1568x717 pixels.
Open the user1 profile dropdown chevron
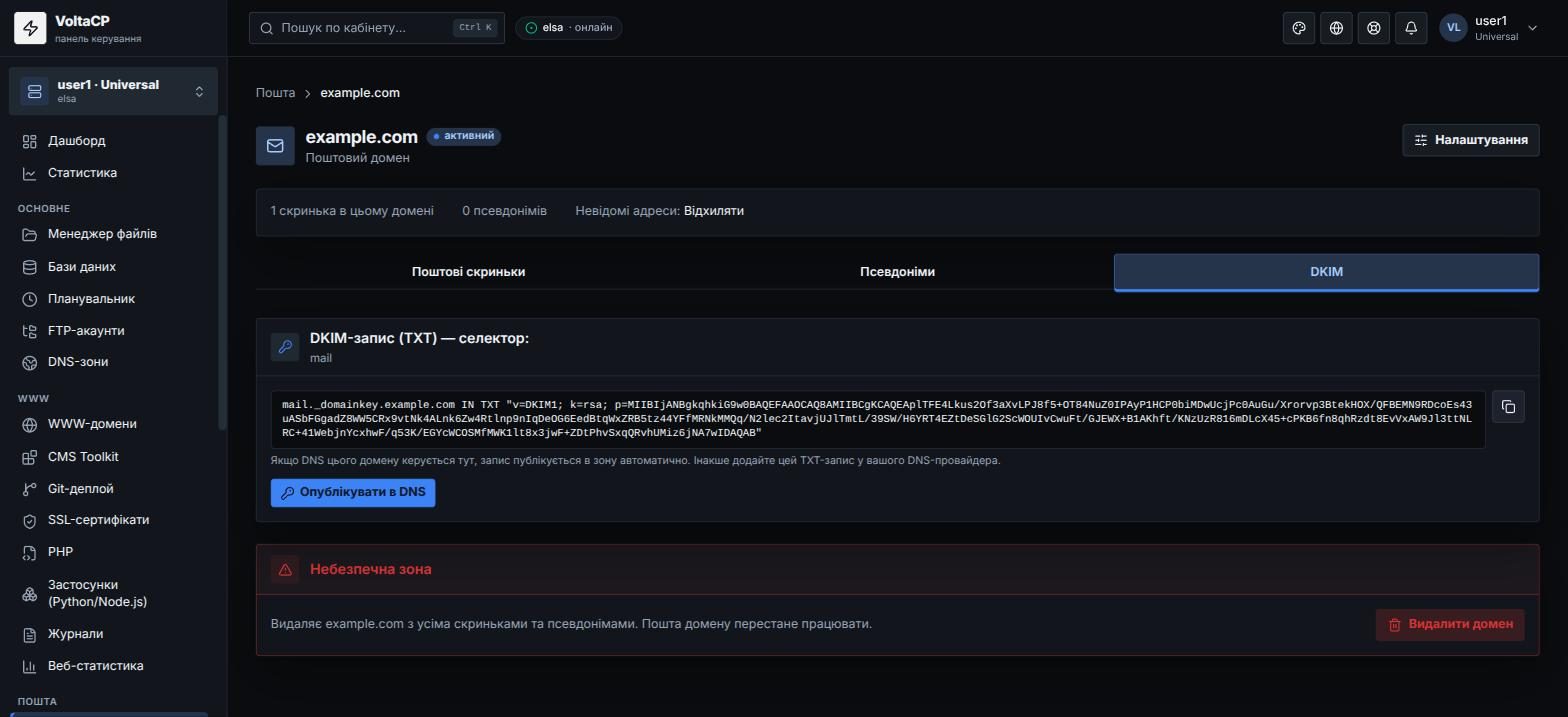[x=1532, y=28]
